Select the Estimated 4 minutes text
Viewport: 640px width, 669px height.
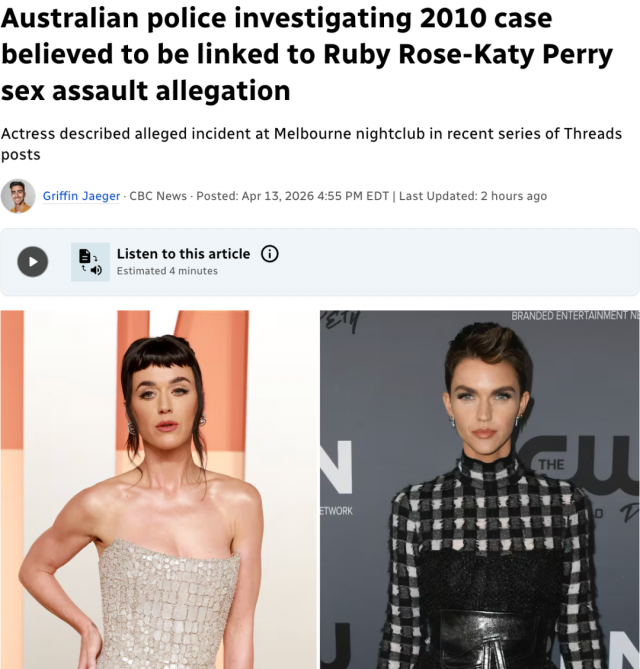pyautogui.click(x=167, y=271)
